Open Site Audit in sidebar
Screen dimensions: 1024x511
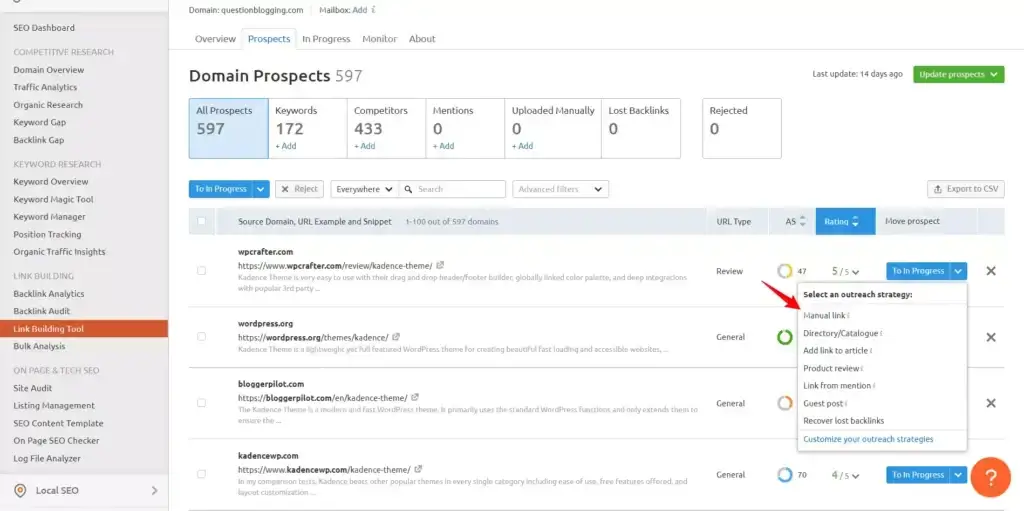click(33, 388)
